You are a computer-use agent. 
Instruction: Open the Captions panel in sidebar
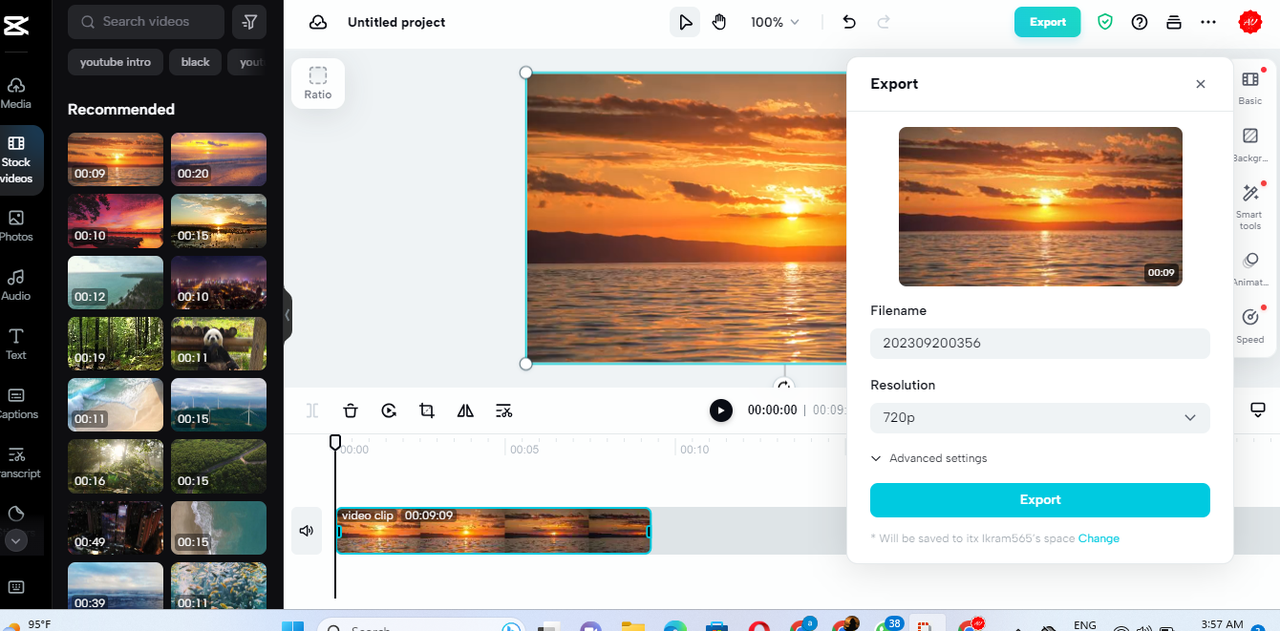tap(16, 403)
